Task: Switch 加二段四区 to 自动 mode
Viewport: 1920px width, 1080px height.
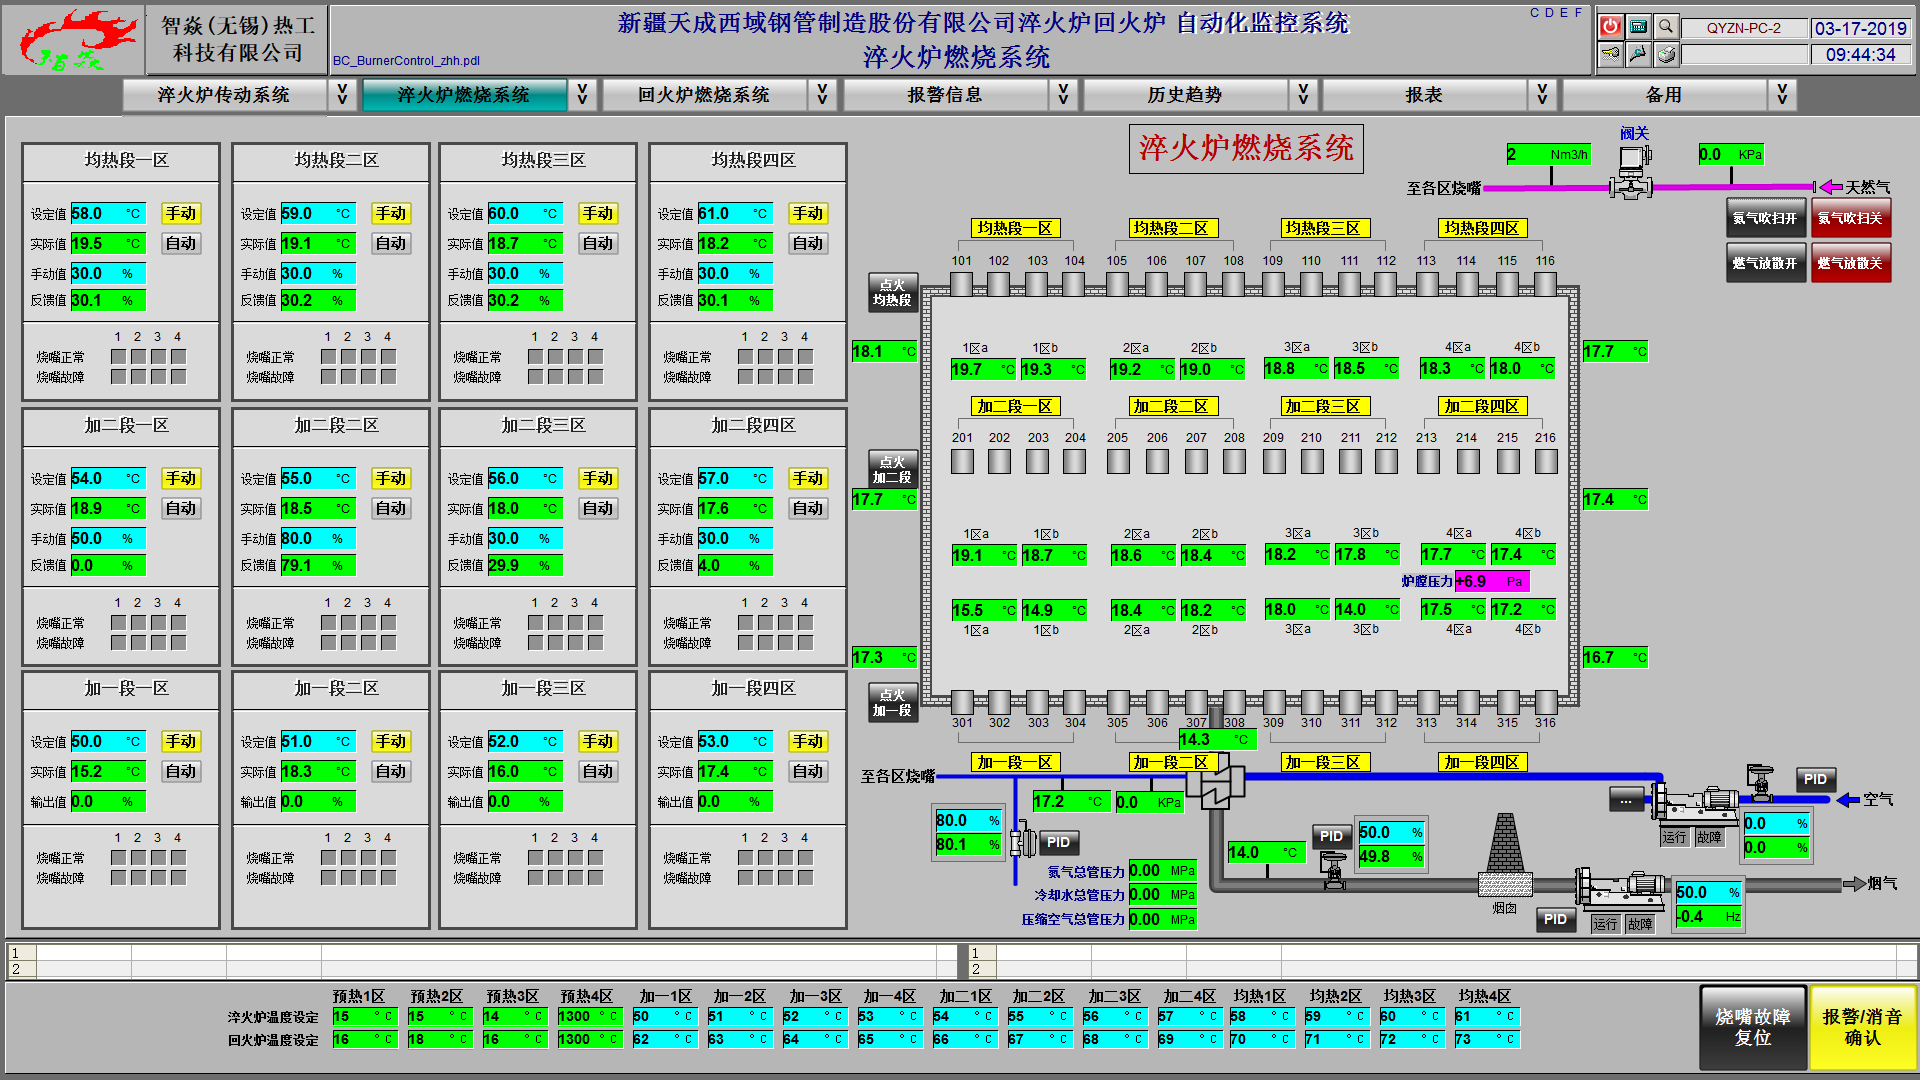Action: [x=808, y=508]
